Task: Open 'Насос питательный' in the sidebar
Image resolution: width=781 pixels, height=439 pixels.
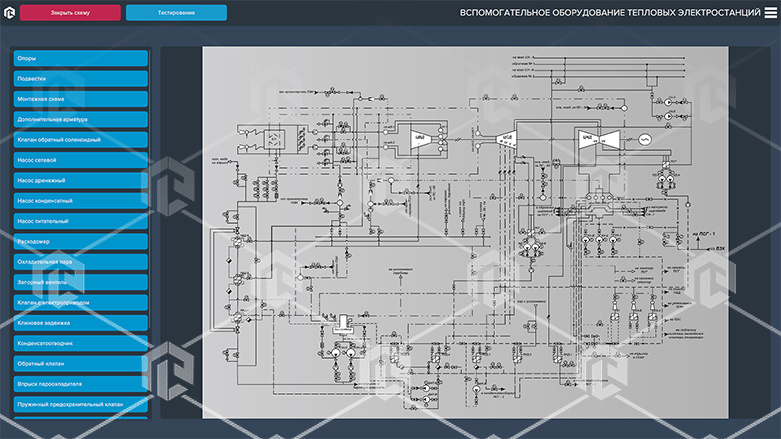Action: pyautogui.click(x=81, y=221)
